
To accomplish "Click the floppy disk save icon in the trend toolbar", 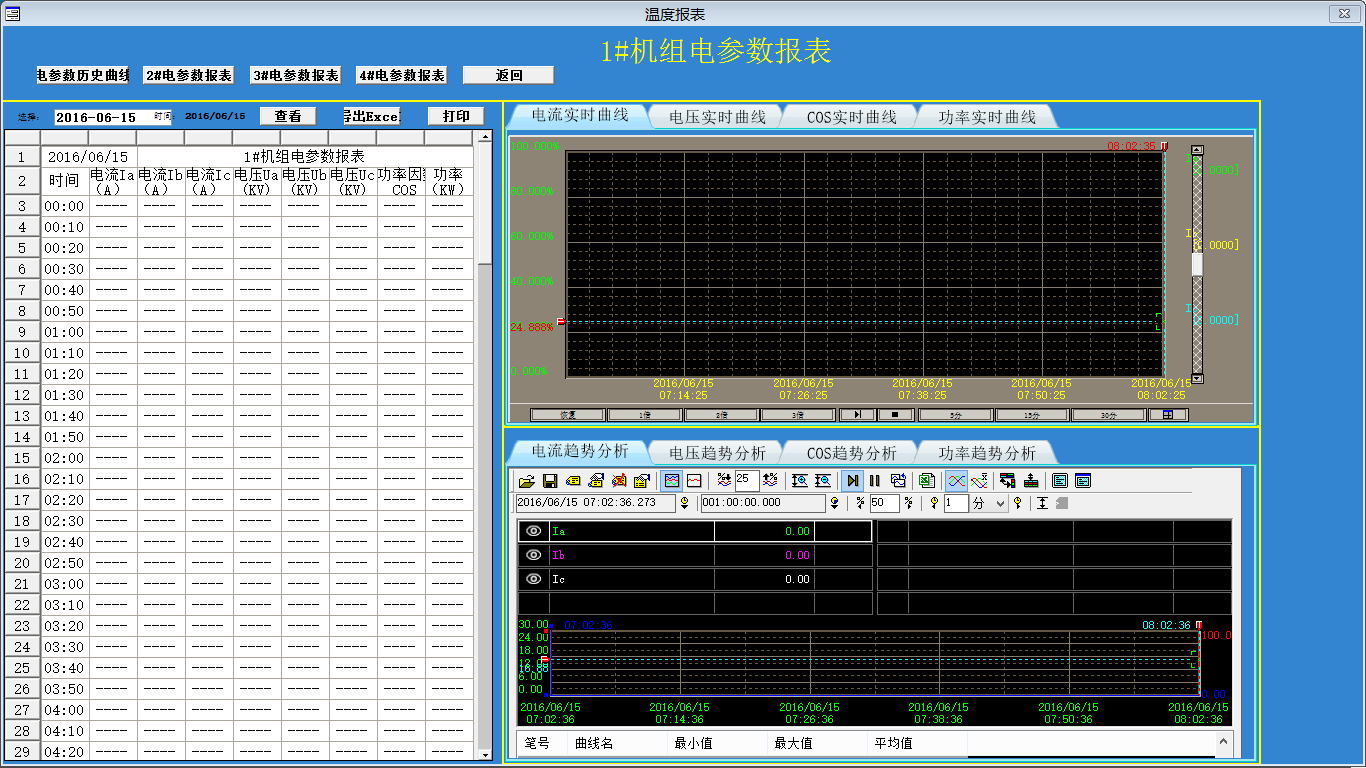I will (x=550, y=481).
